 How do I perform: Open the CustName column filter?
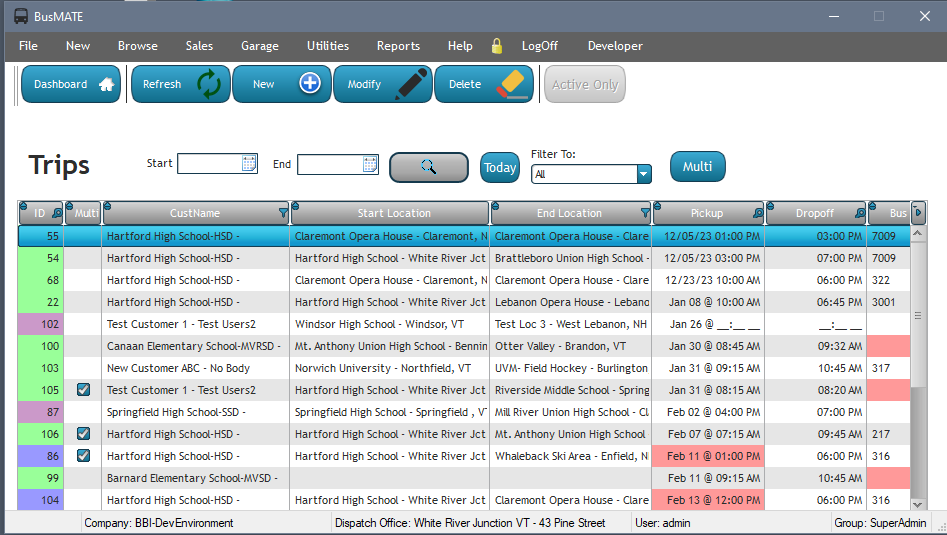click(x=283, y=213)
